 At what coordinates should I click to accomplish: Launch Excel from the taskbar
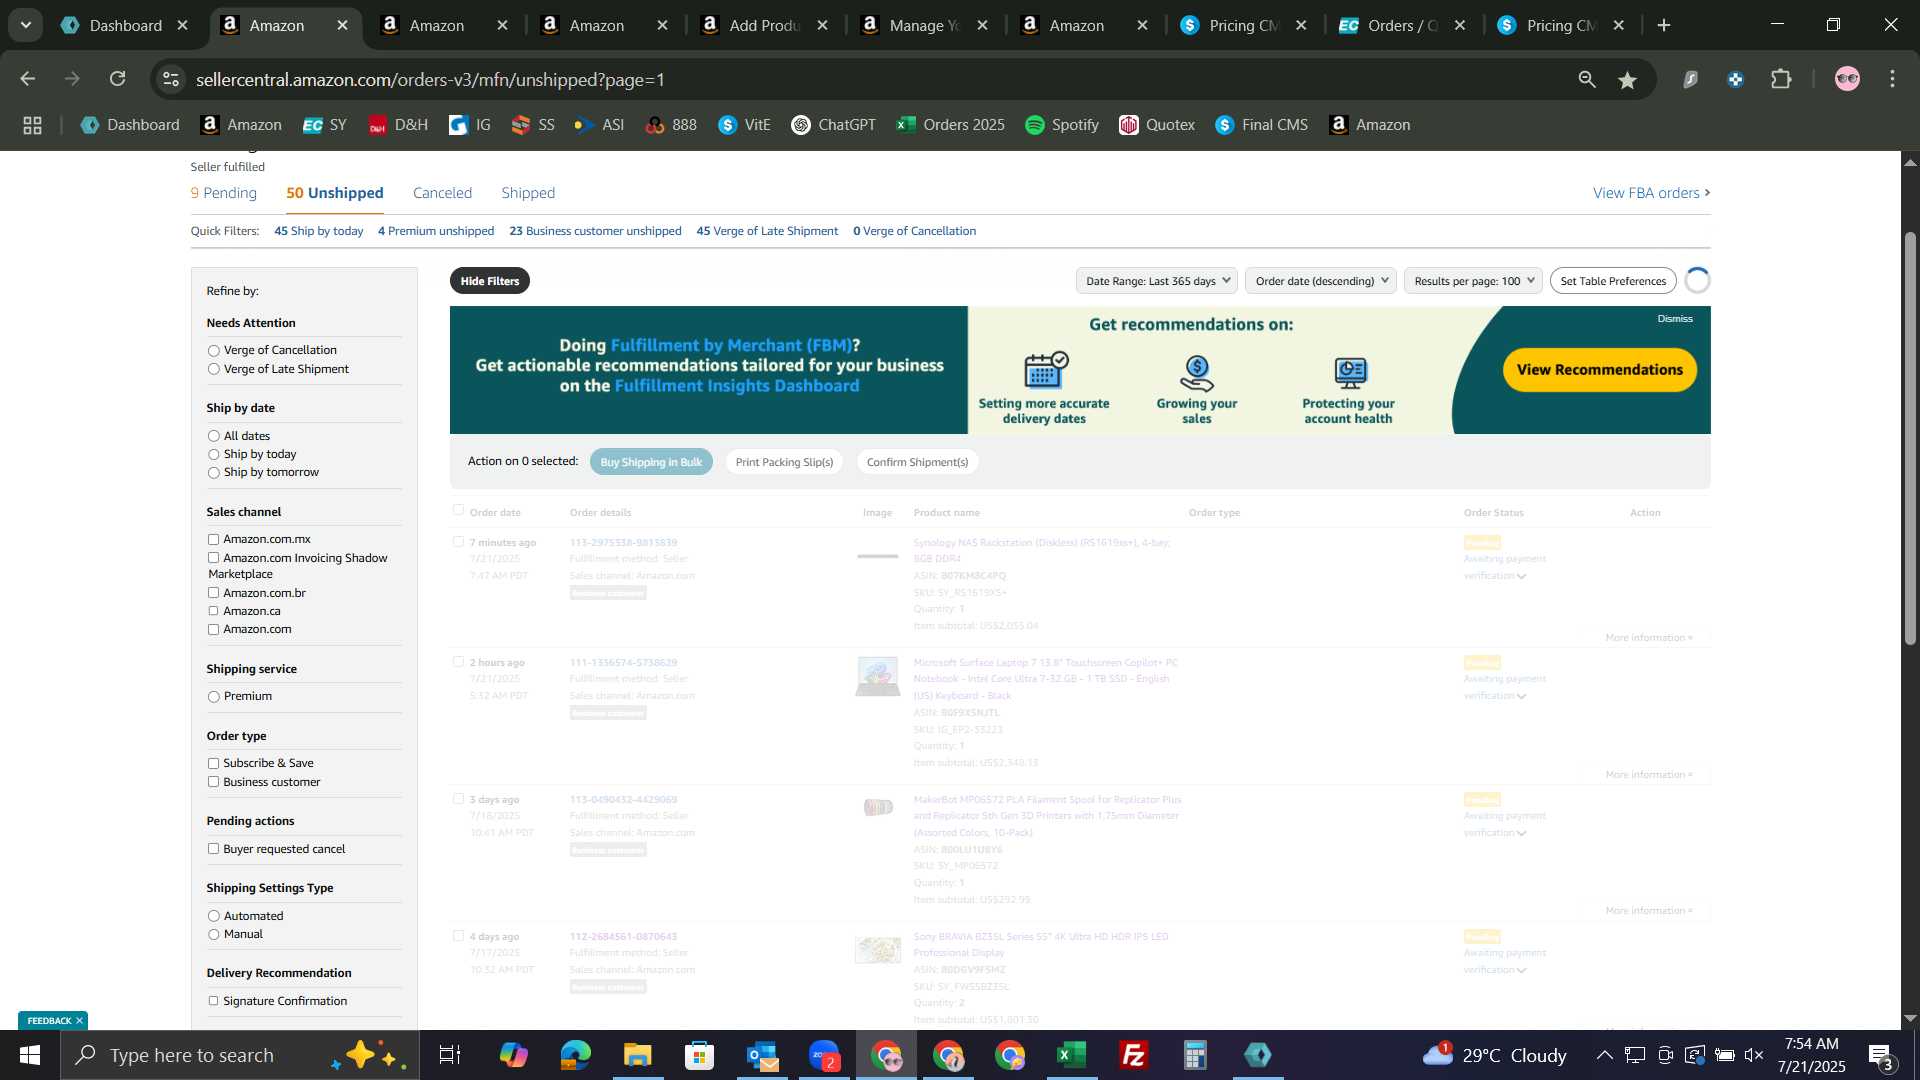[x=1071, y=1055]
